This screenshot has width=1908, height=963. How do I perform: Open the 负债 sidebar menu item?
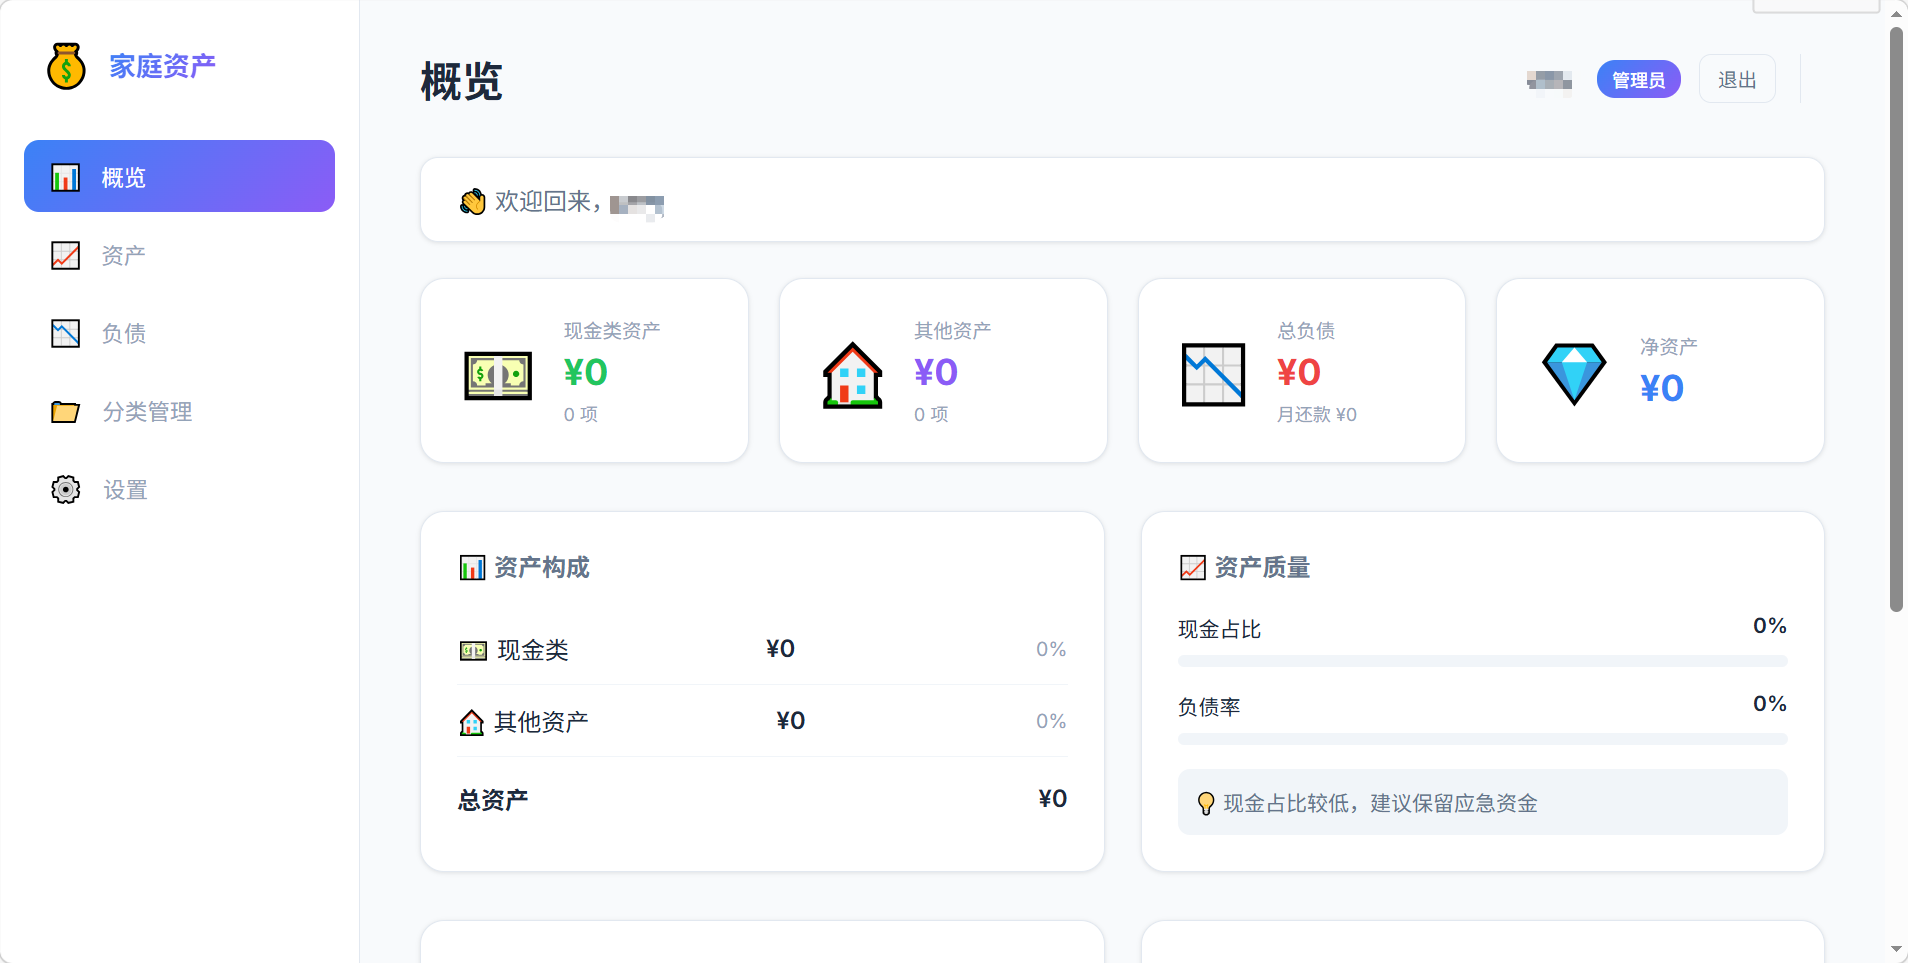[179, 333]
